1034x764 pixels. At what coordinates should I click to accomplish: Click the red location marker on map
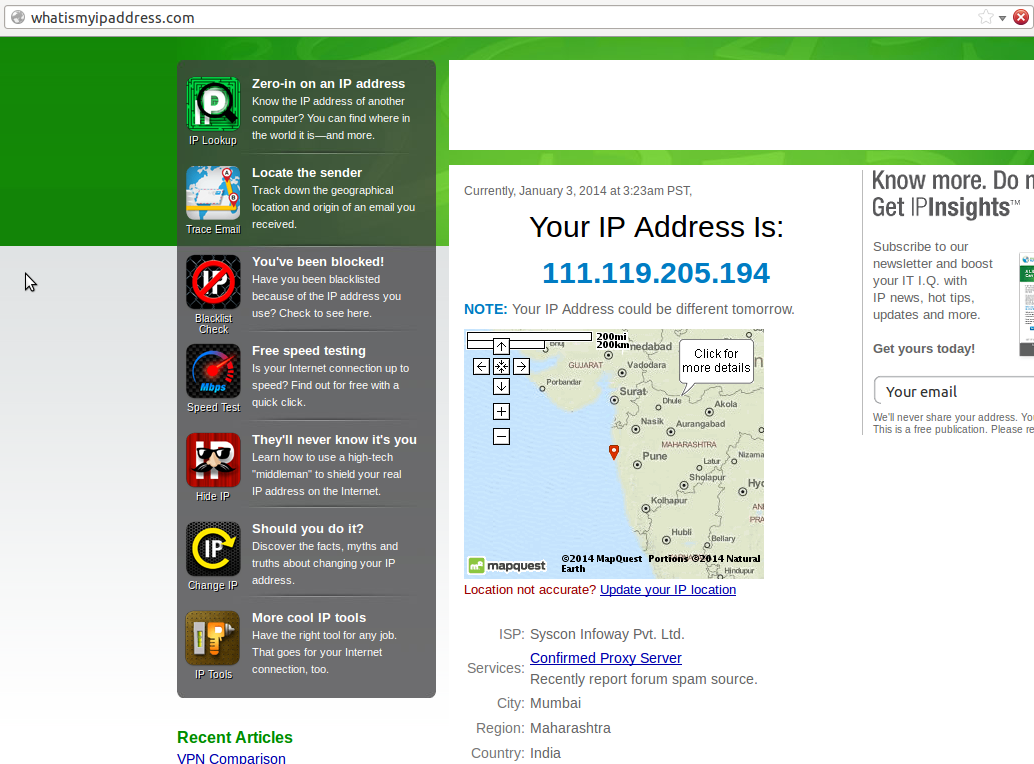click(x=614, y=452)
